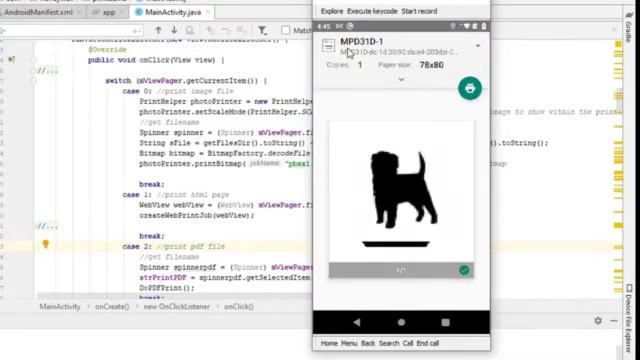Click the new OnClickListener breadcrumb
Viewport: 640px width, 360px height.
click(x=177, y=307)
